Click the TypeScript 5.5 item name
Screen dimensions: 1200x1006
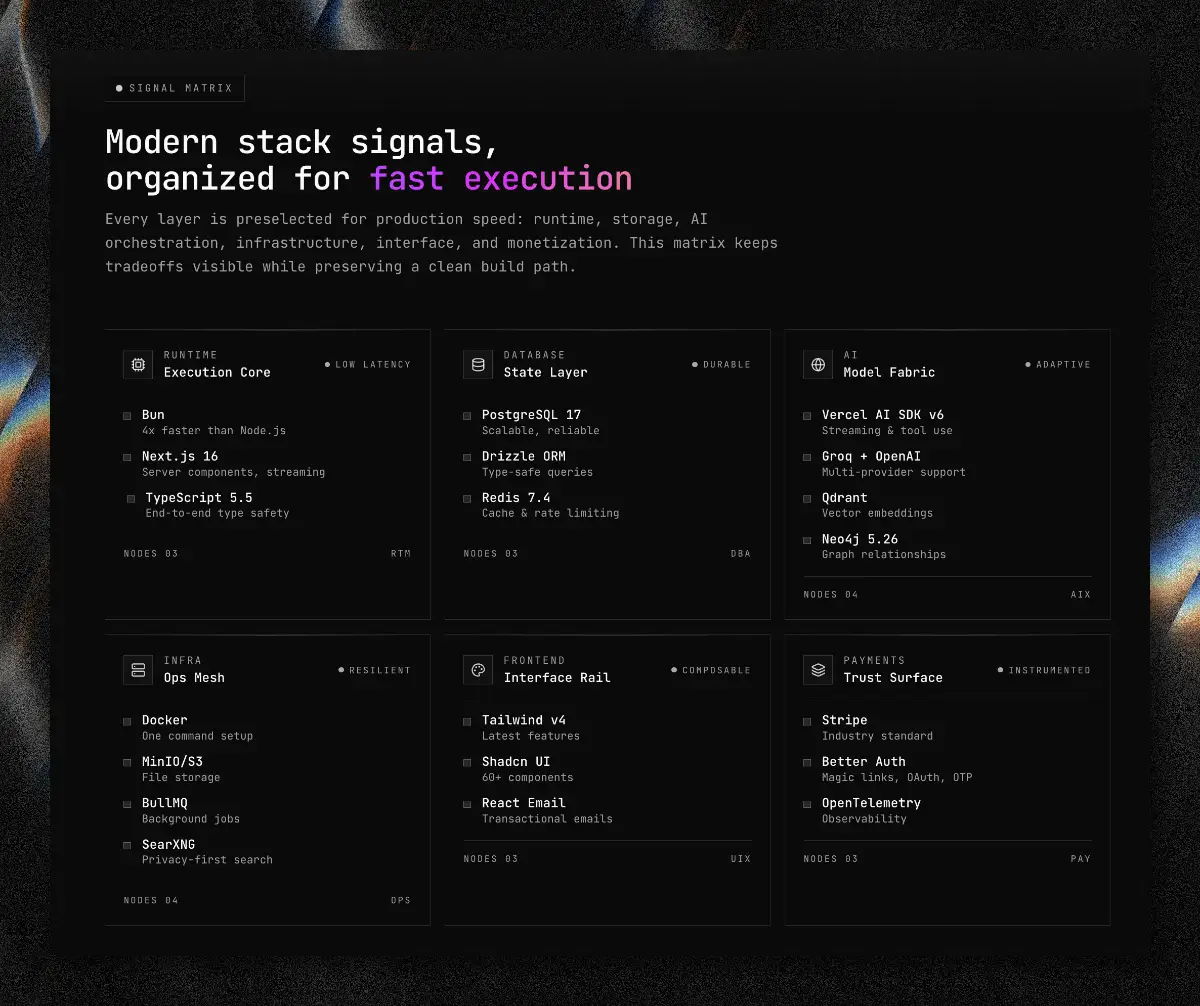[199, 498]
